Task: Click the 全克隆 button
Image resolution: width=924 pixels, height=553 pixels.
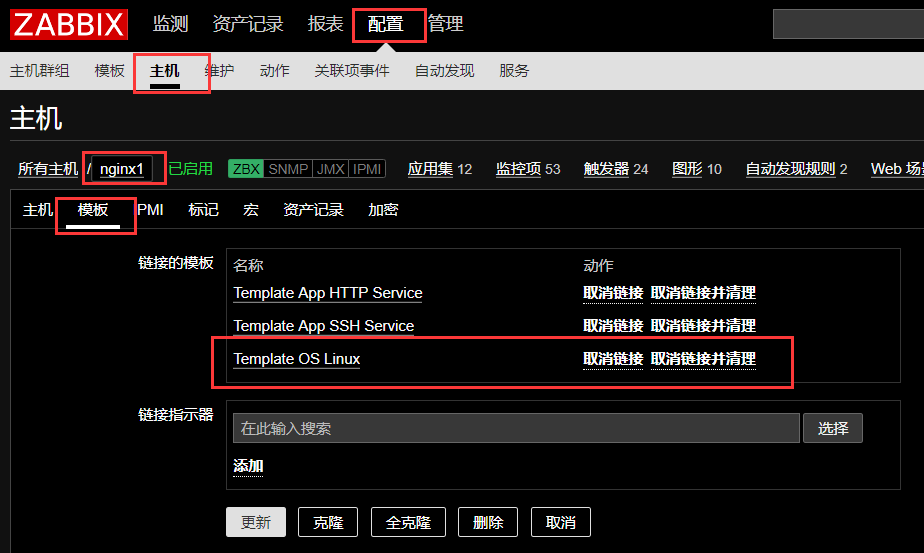Action: pyautogui.click(x=408, y=522)
